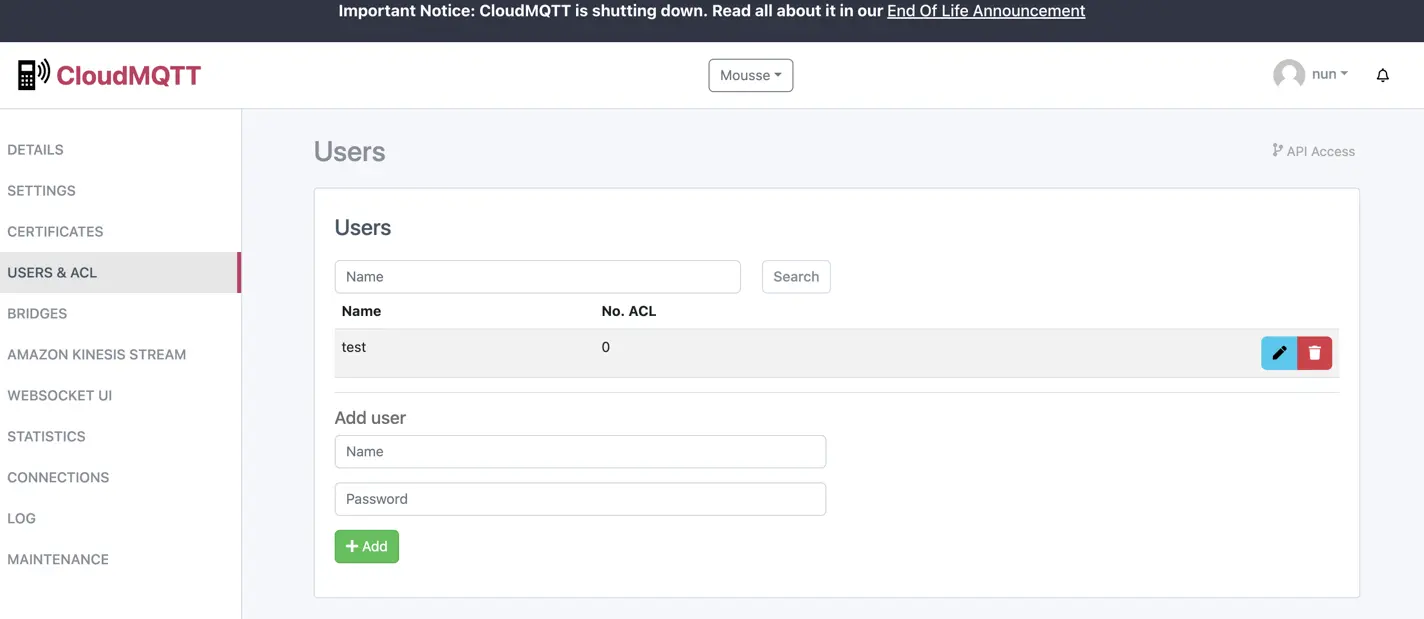Open the MAINTENANCE page
1424x619 pixels.
tap(58, 559)
